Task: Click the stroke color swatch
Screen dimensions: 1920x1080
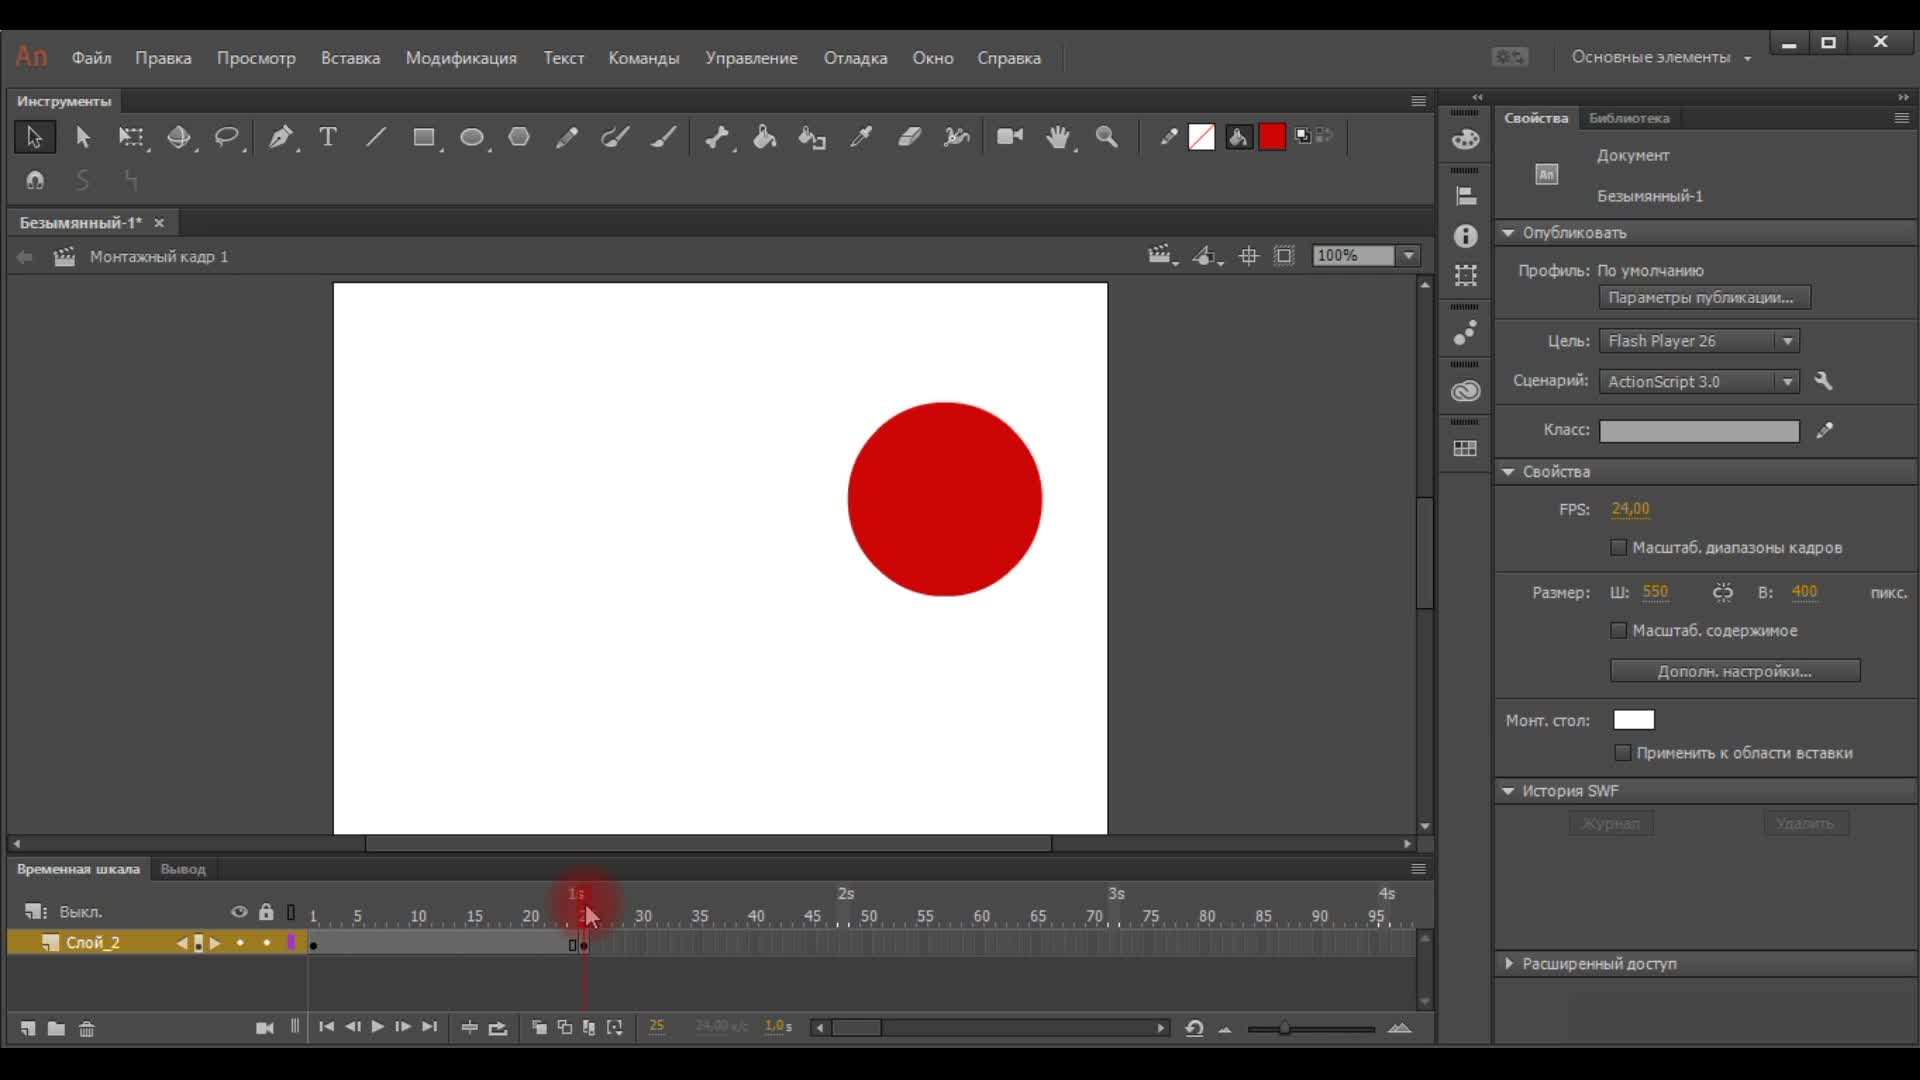Action: pyautogui.click(x=1202, y=137)
